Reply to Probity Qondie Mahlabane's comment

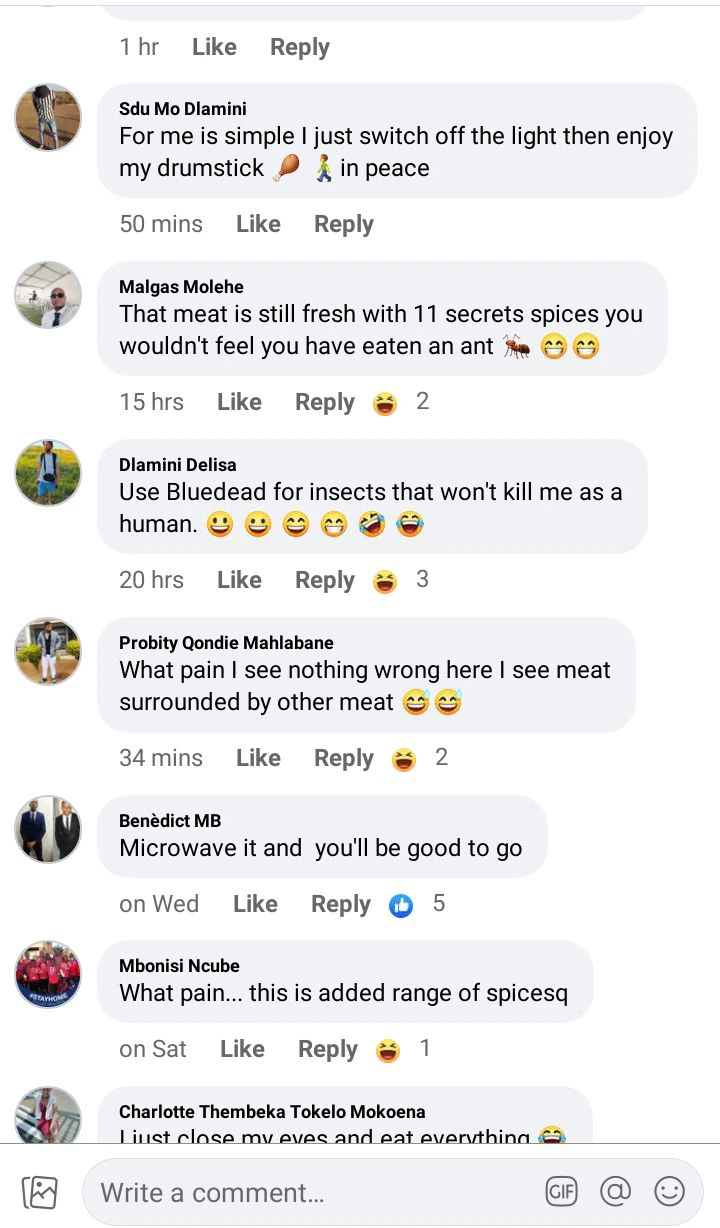[x=343, y=758]
